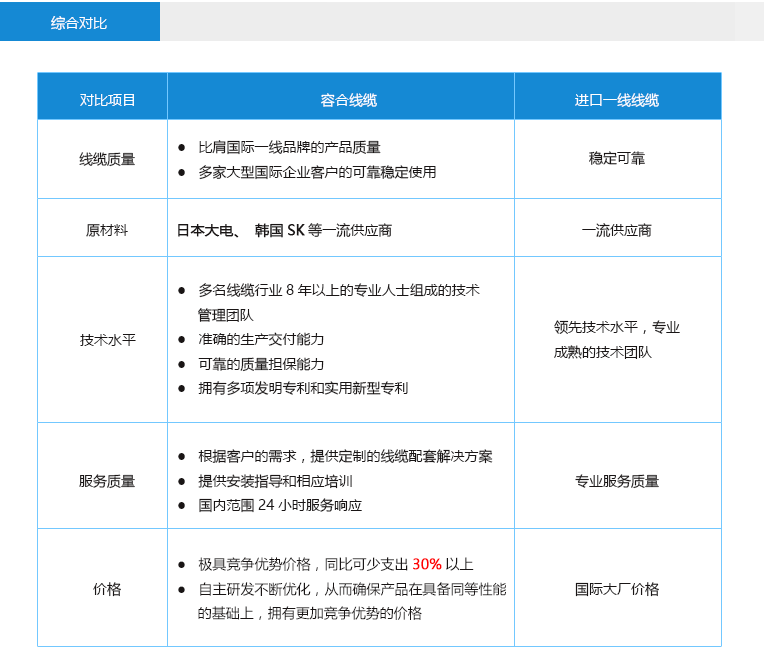The image size is (764, 667).
Task: Click the 一流供应商 cell in import column
Action: 616,230
